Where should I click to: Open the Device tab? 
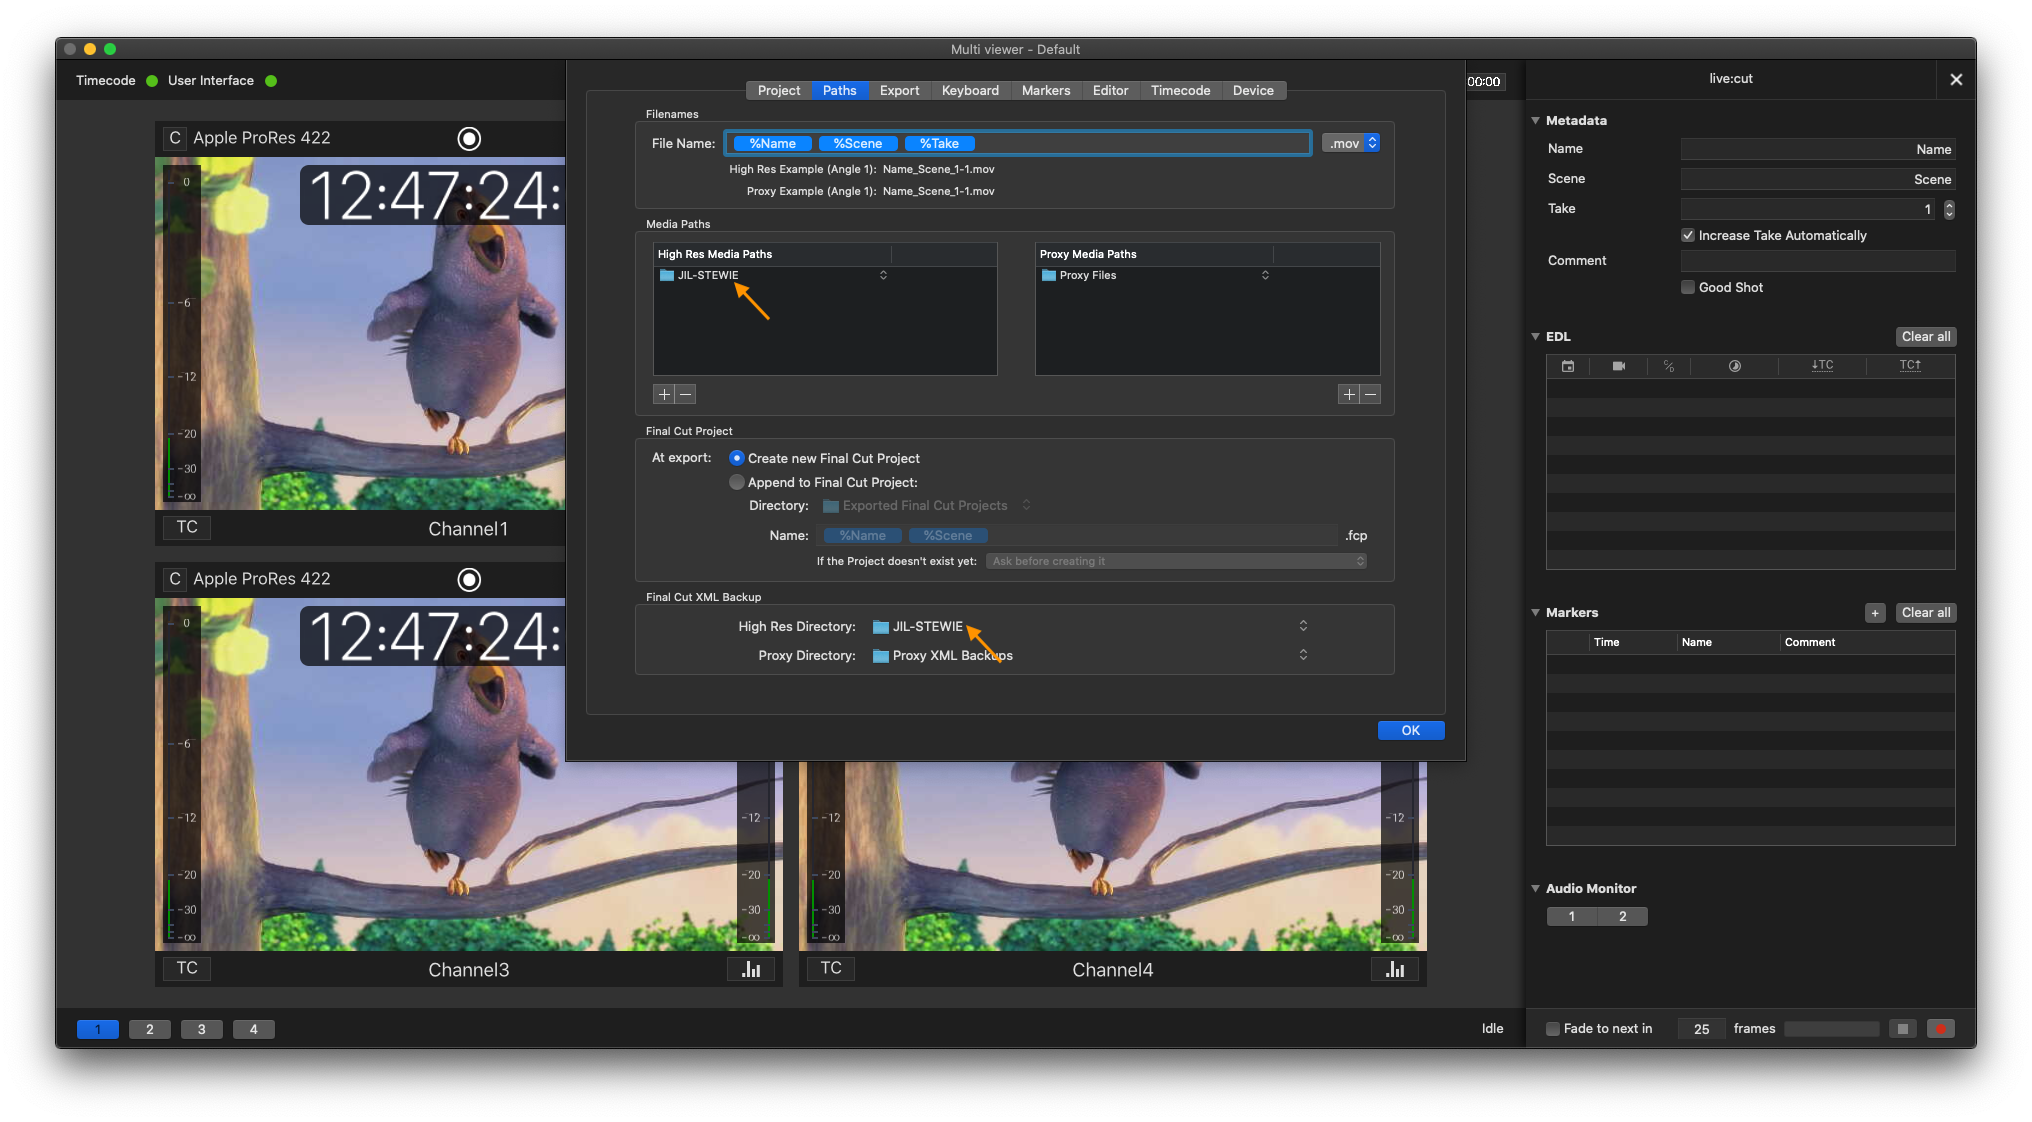pos(1253,90)
